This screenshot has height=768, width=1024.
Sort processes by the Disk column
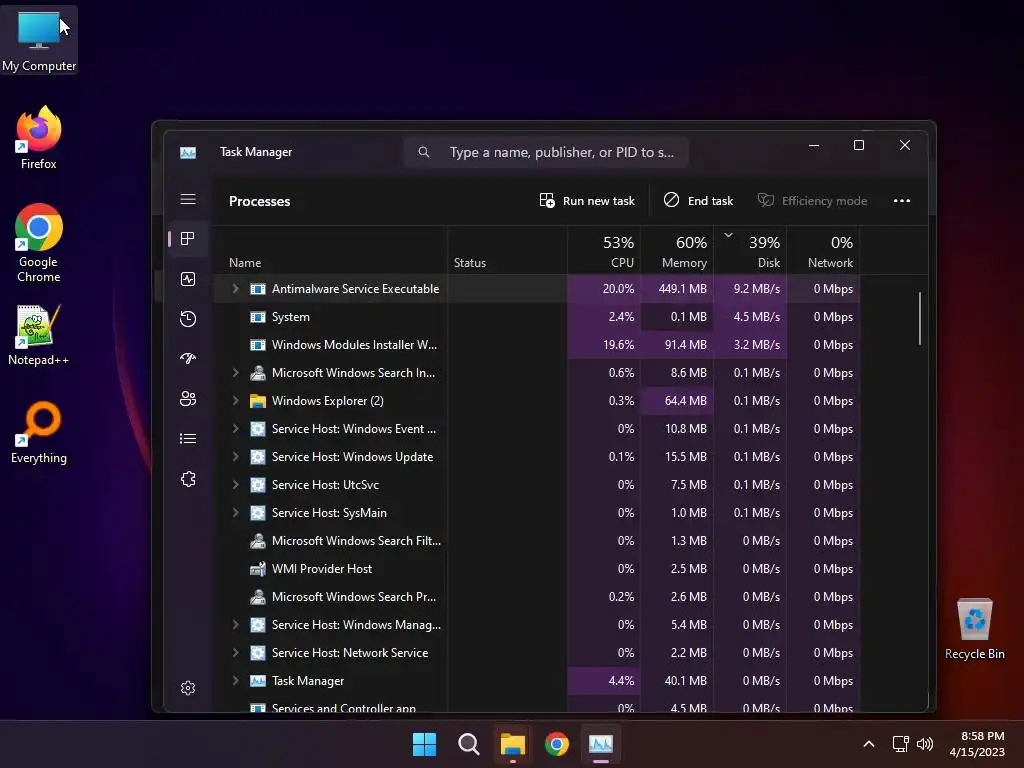(750, 250)
